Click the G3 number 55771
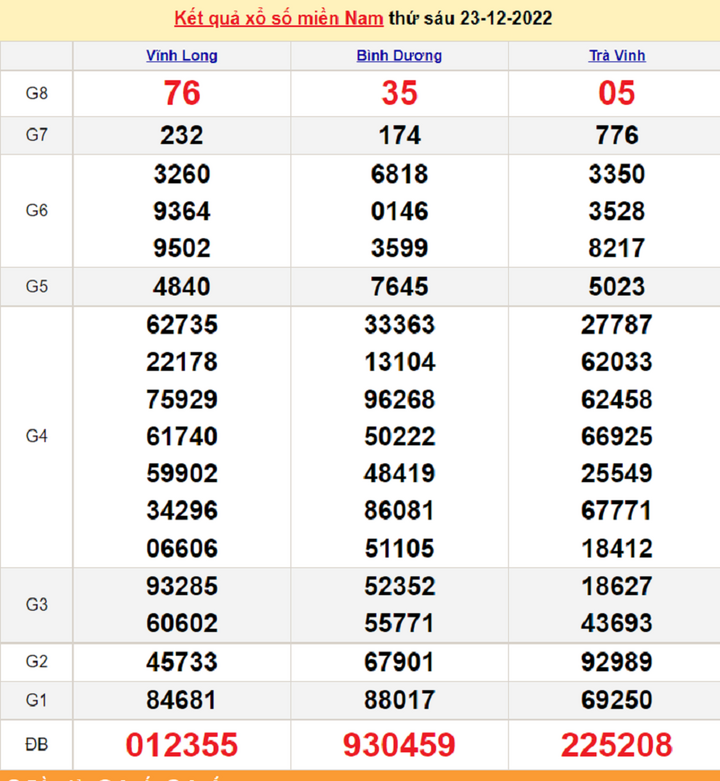This screenshot has width=720, height=781. [399, 624]
